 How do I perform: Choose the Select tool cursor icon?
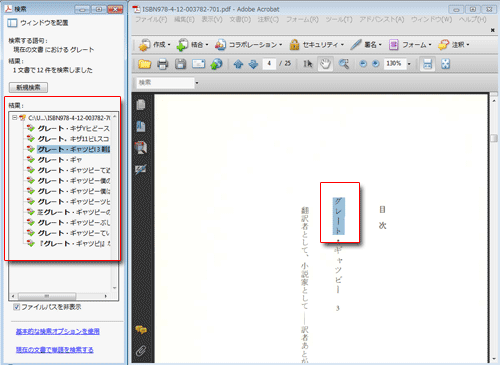pyautogui.click(x=308, y=64)
